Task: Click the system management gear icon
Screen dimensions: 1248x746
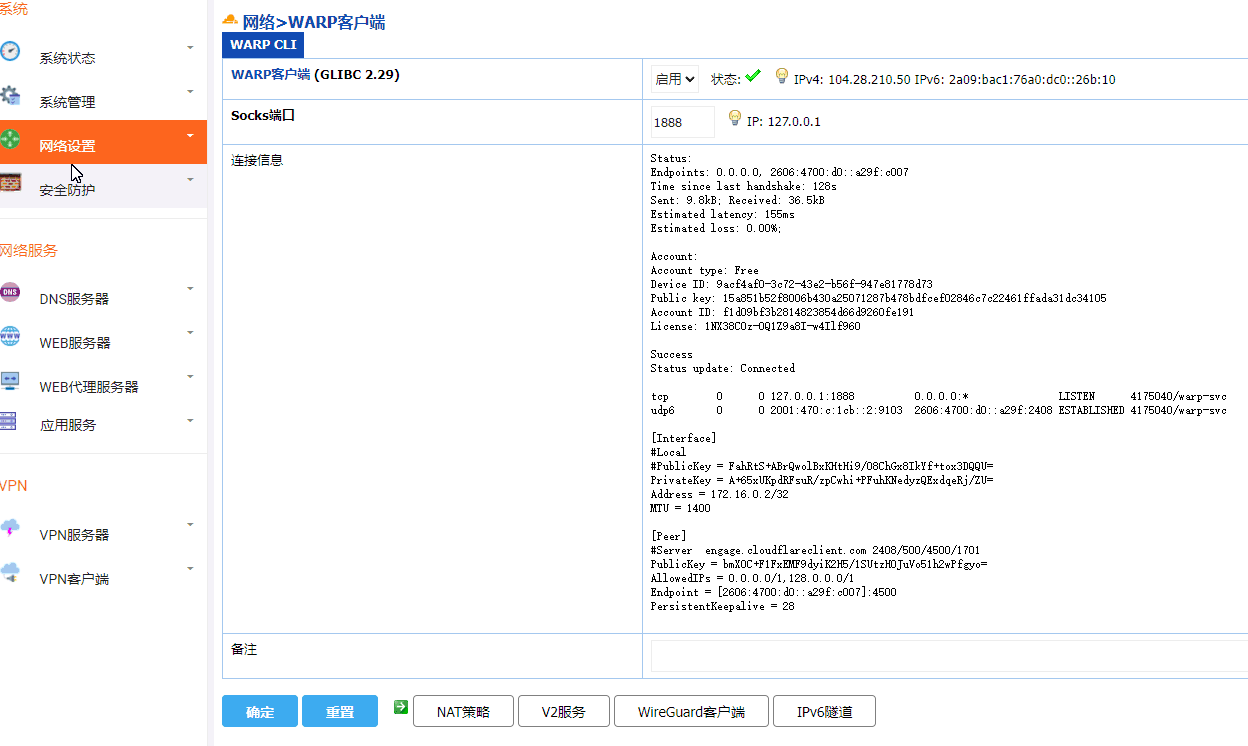Action: tap(9, 95)
